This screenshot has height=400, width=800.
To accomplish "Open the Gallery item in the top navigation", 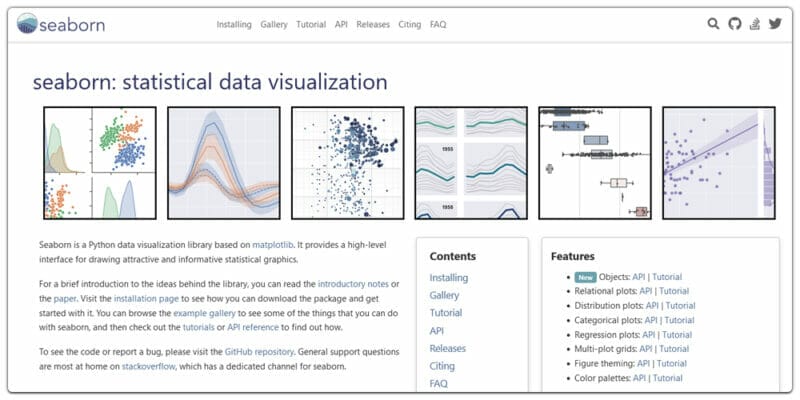I will click(x=274, y=24).
